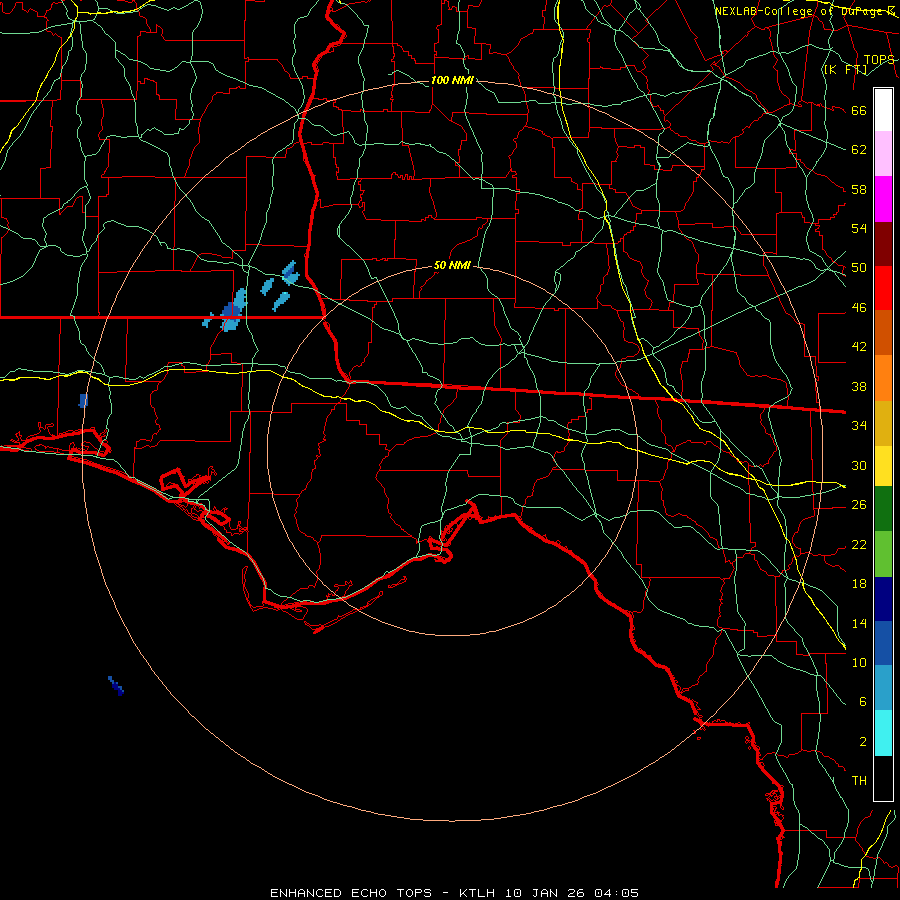Click the '100 NMI' range ring label

(x=452, y=80)
